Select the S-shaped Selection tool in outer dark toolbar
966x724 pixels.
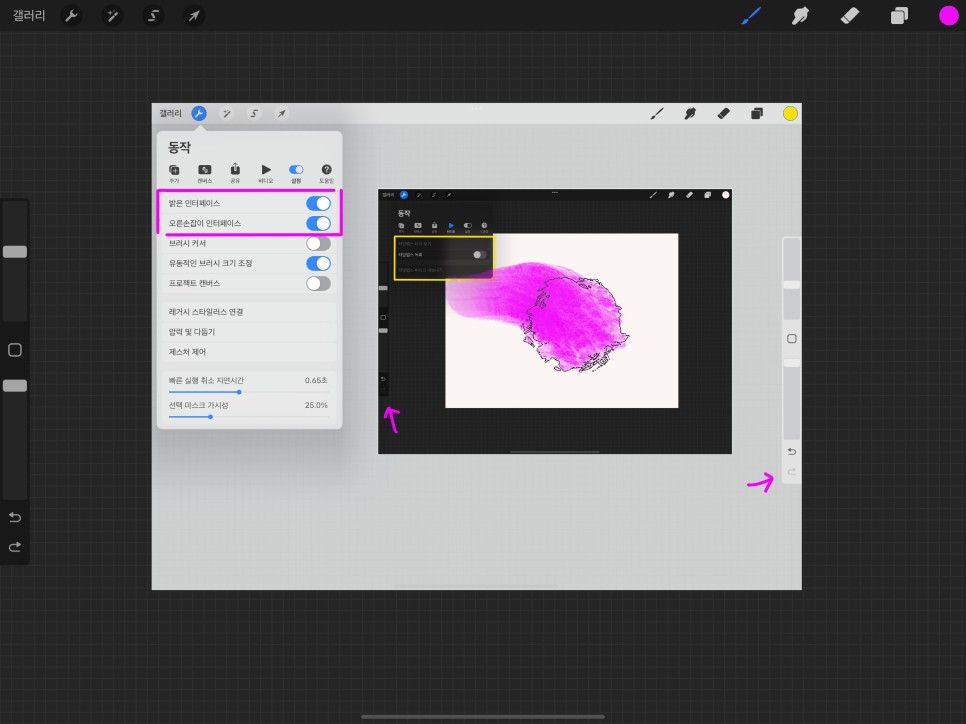[153, 16]
